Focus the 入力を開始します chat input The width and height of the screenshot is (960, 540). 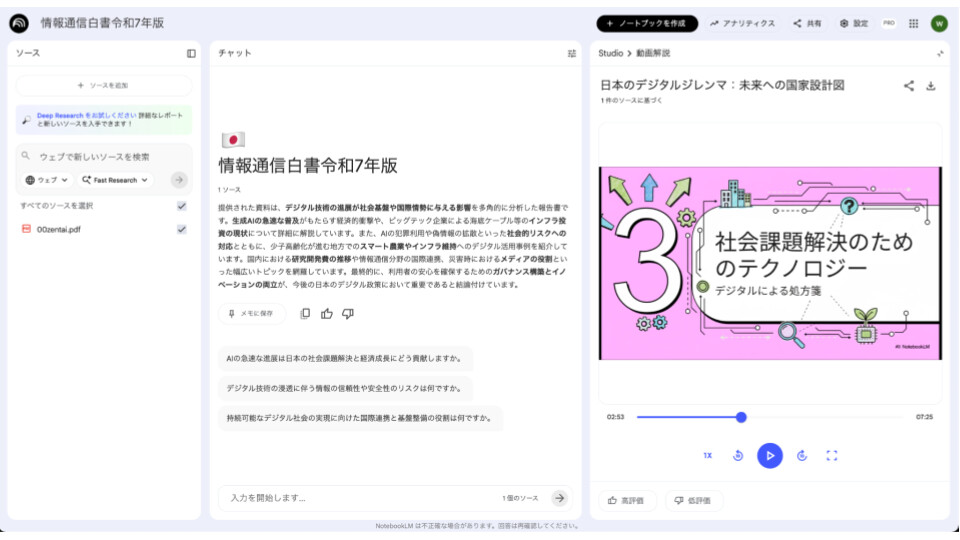coord(361,498)
